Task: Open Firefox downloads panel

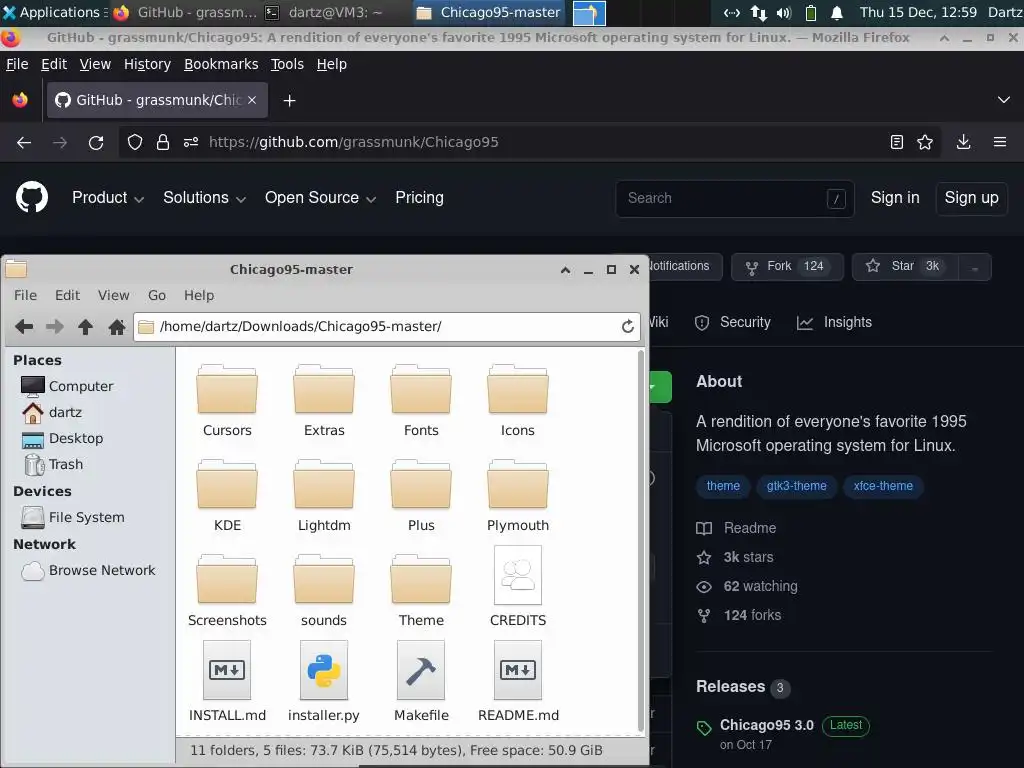Action: (963, 142)
